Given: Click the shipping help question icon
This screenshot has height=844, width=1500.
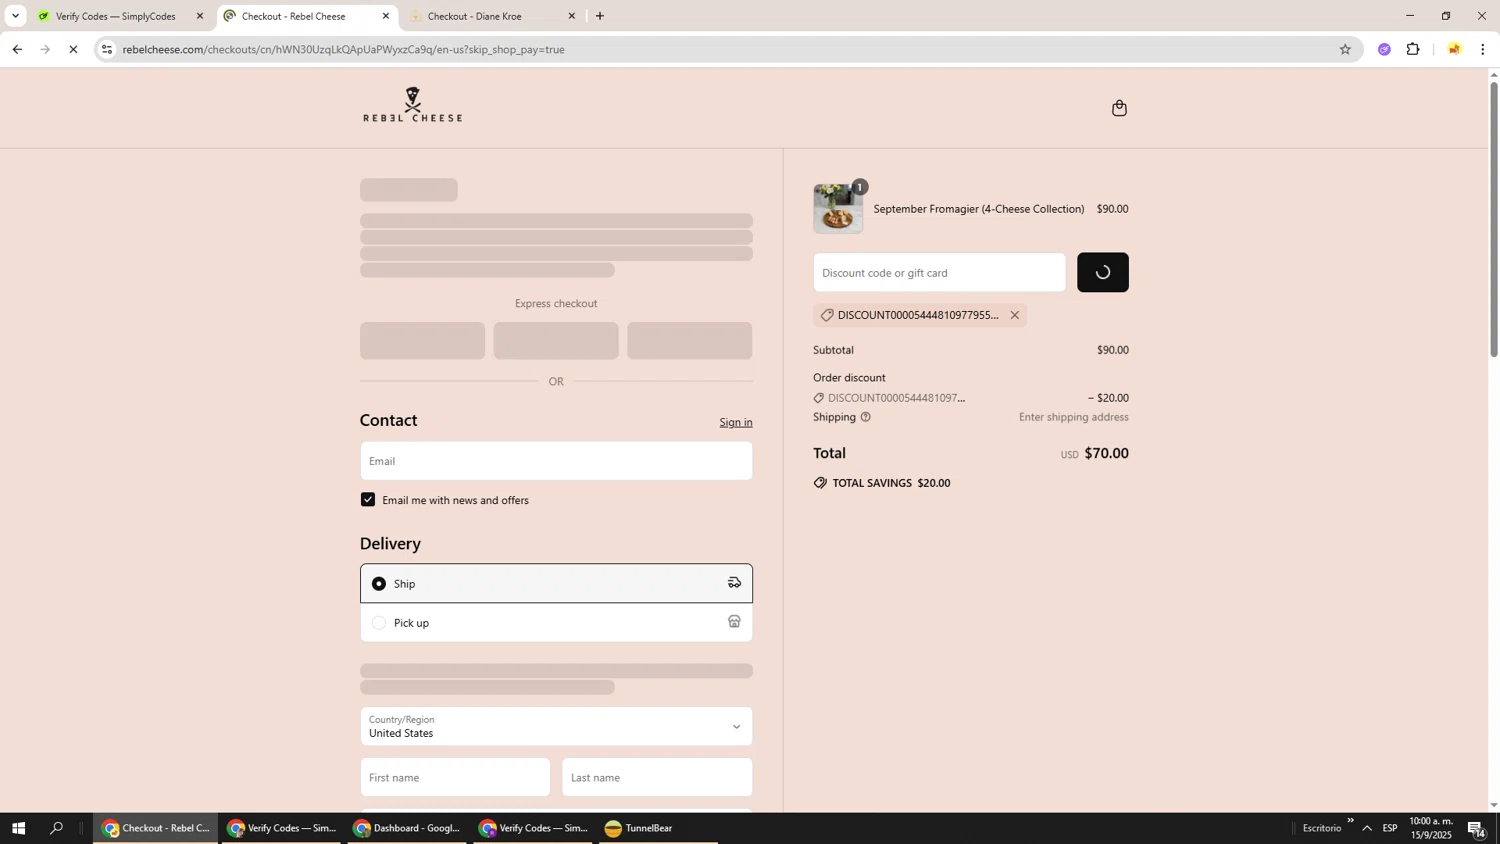Looking at the screenshot, I should tap(866, 417).
